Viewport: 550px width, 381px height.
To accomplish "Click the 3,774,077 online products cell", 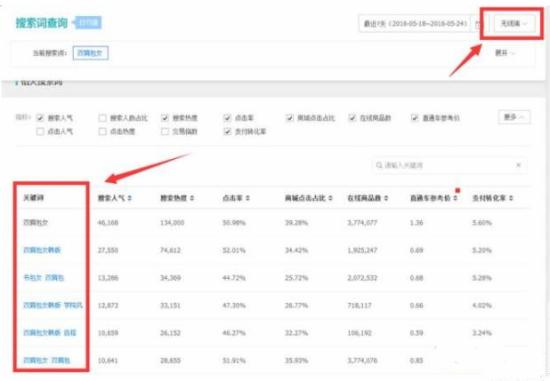I will tap(362, 223).
